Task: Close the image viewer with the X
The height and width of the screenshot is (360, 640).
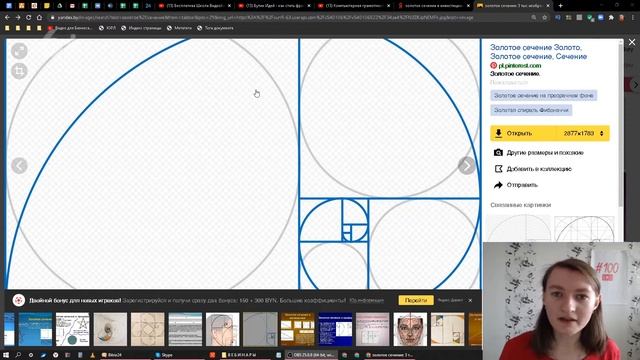Action: point(632,42)
